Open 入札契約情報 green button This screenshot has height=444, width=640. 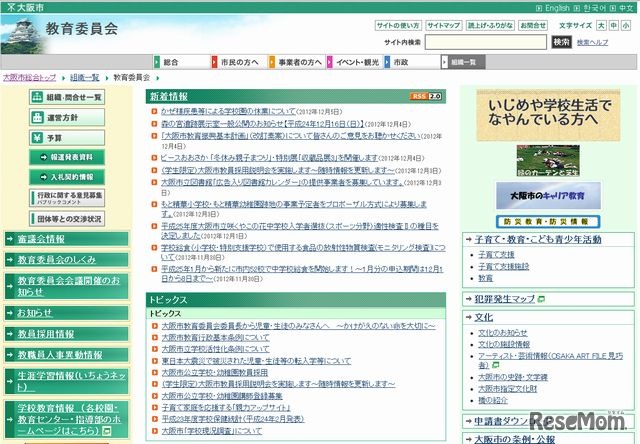(x=67, y=177)
